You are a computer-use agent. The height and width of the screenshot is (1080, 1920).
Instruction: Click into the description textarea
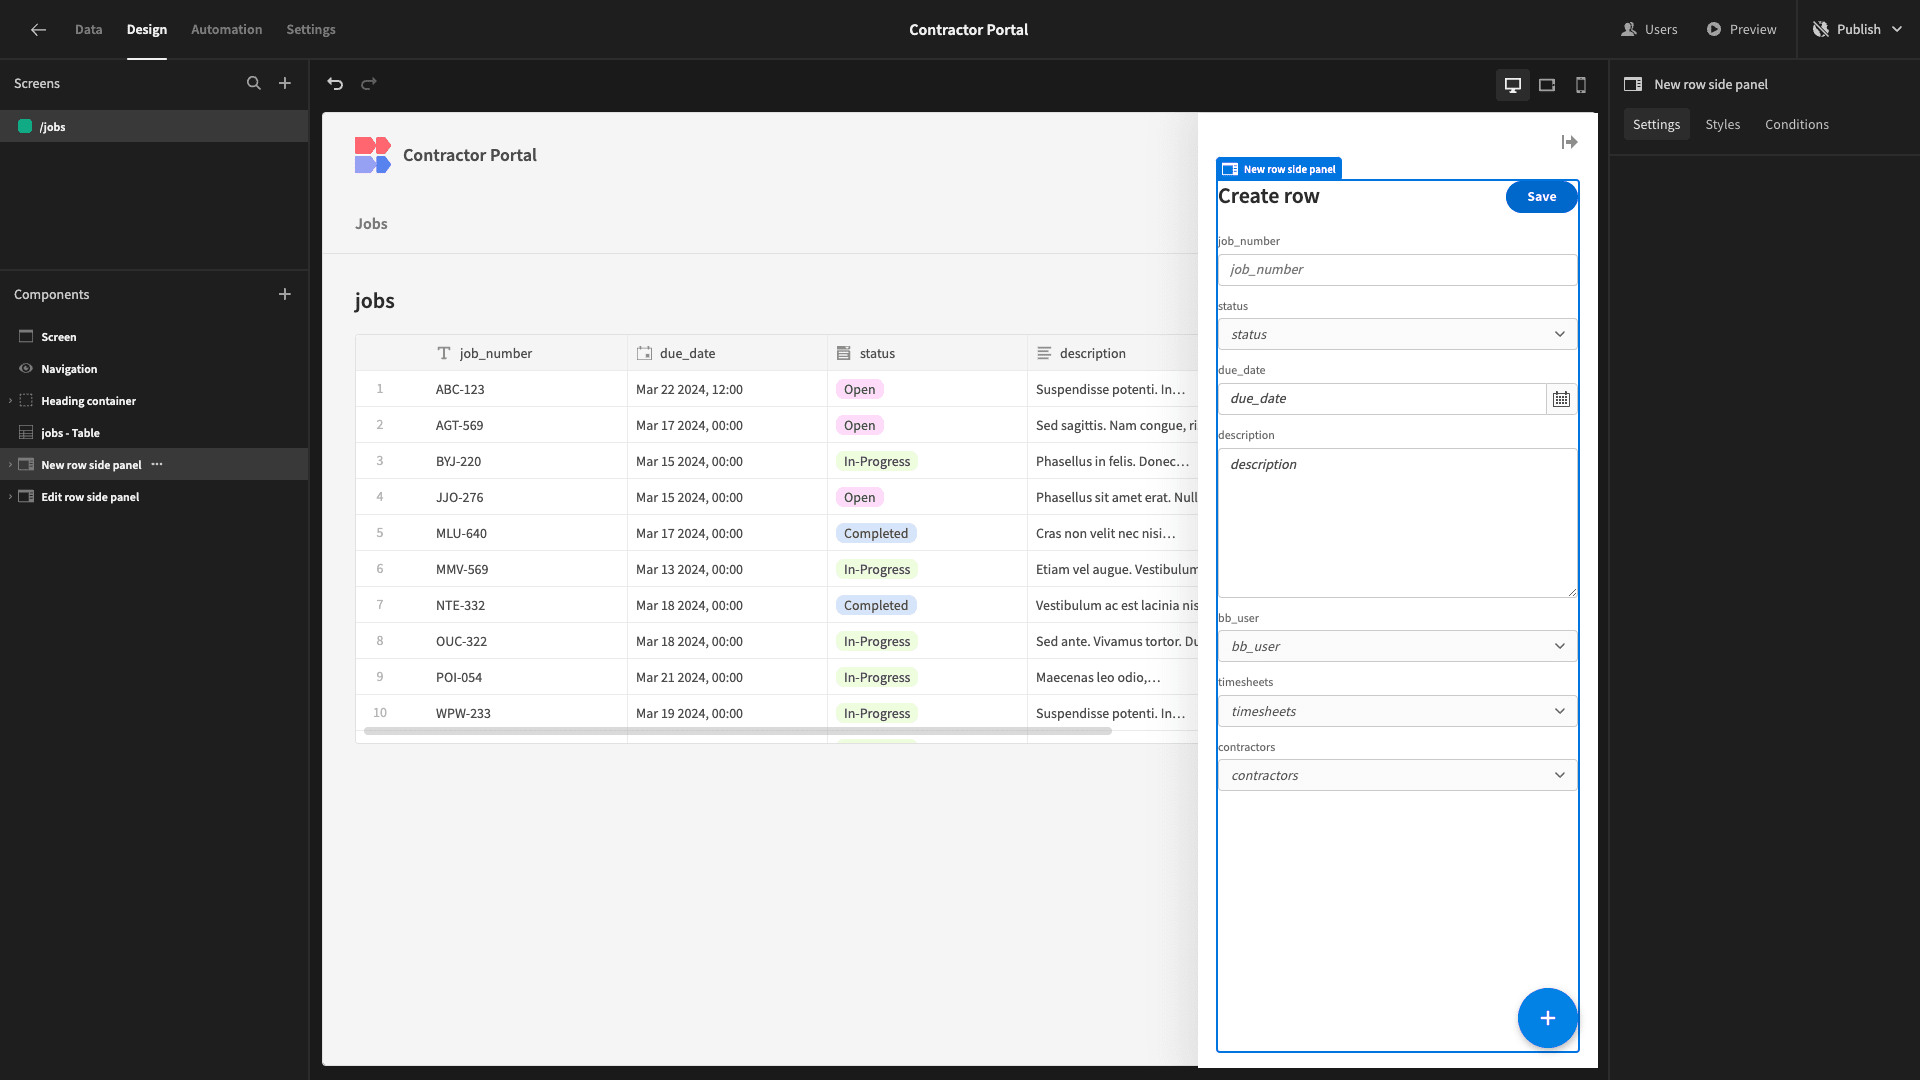pyautogui.click(x=1398, y=523)
